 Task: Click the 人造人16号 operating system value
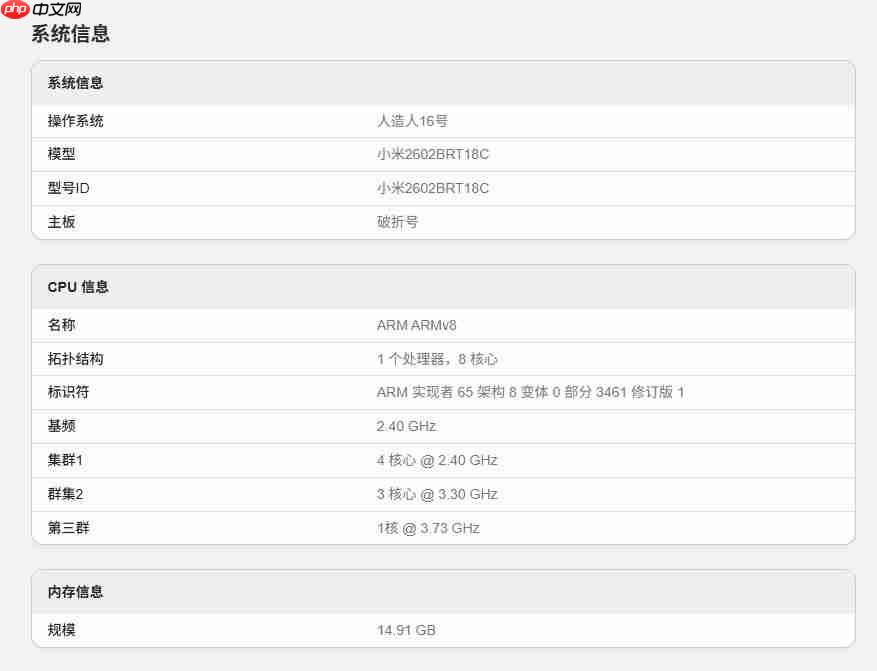click(x=413, y=121)
